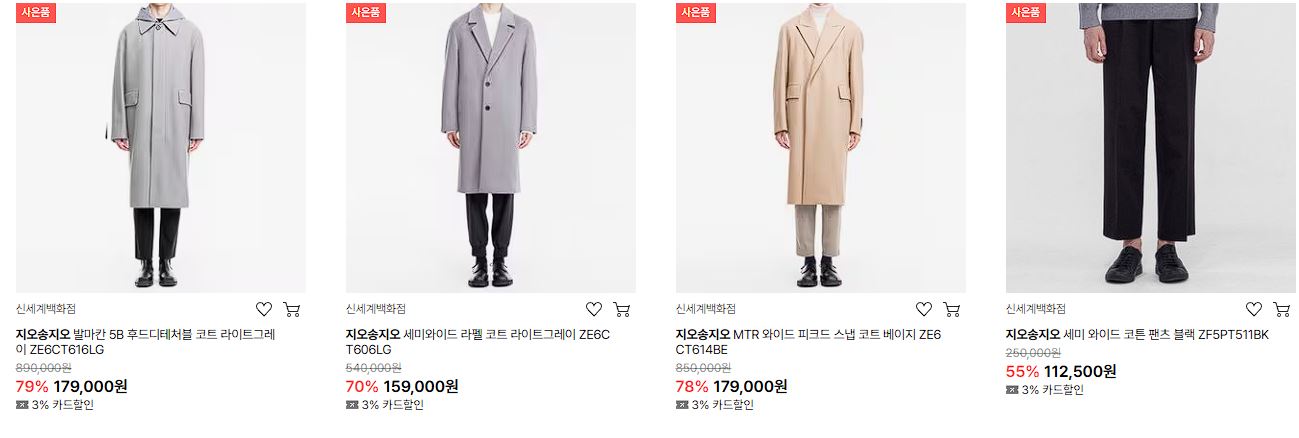Open the black wide pants product image
Viewport: 1299px width, 438px height.
(1151, 148)
